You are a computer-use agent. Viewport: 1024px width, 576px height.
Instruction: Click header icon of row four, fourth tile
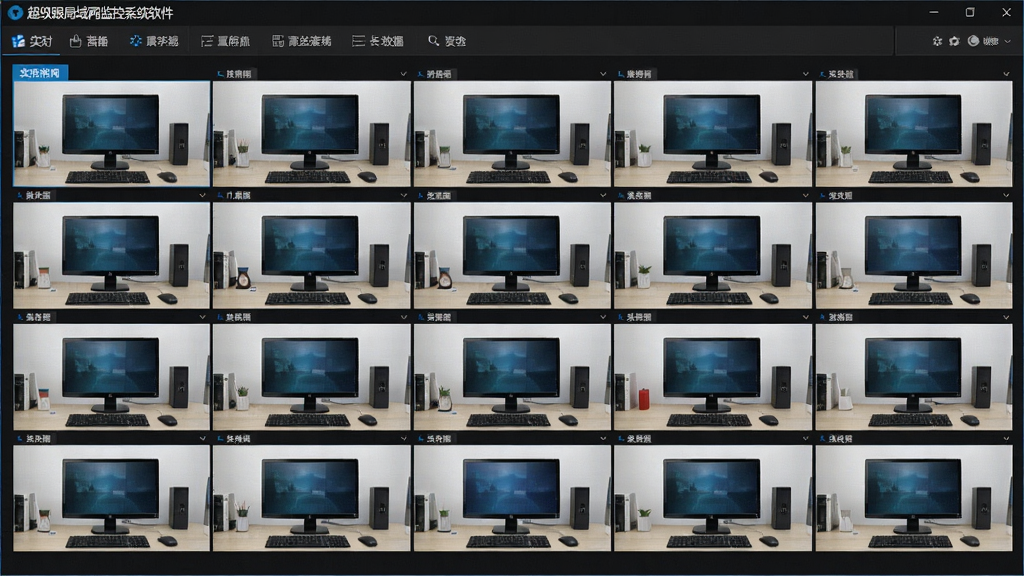[x=621, y=438]
